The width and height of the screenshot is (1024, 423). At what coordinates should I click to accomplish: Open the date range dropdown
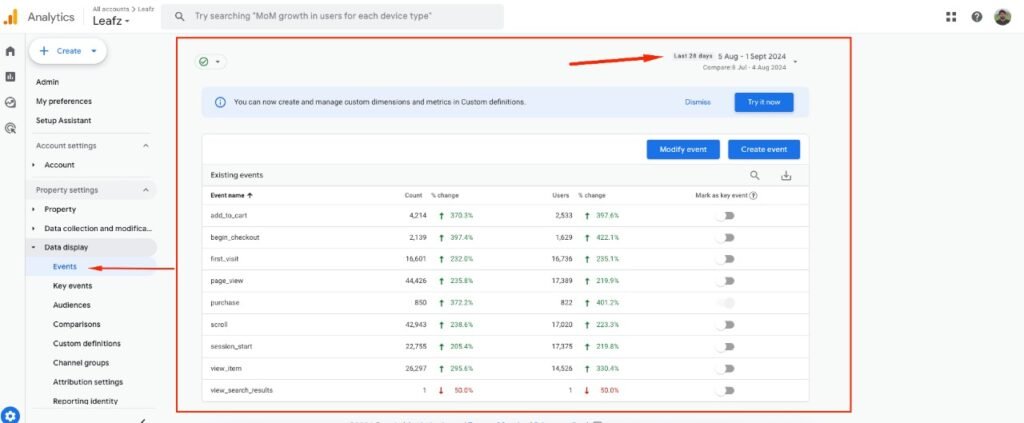[x=795, y=62]
